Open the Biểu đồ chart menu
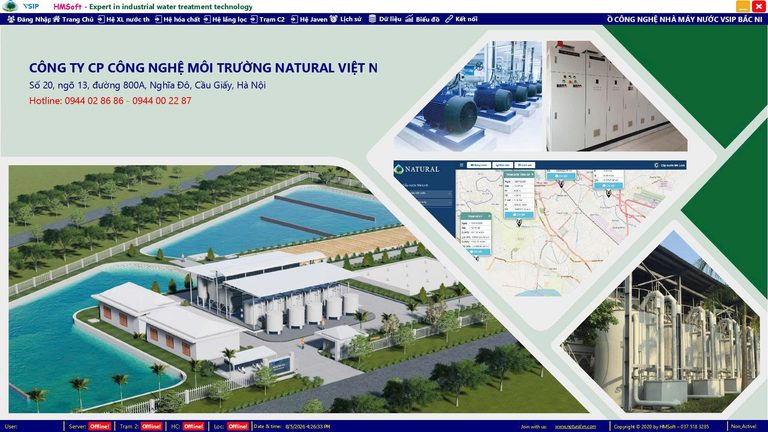 click(x=422, y=19)
